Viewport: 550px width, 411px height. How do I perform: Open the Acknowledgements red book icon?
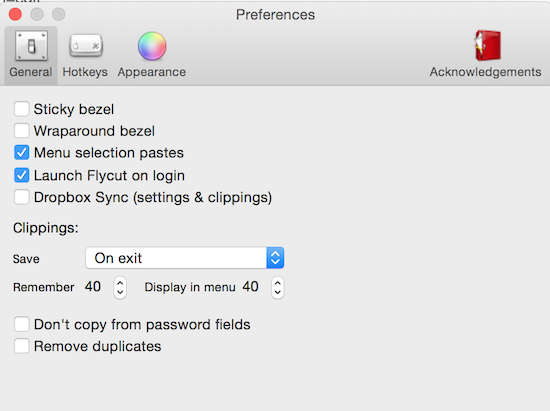[x=487, y=46]
